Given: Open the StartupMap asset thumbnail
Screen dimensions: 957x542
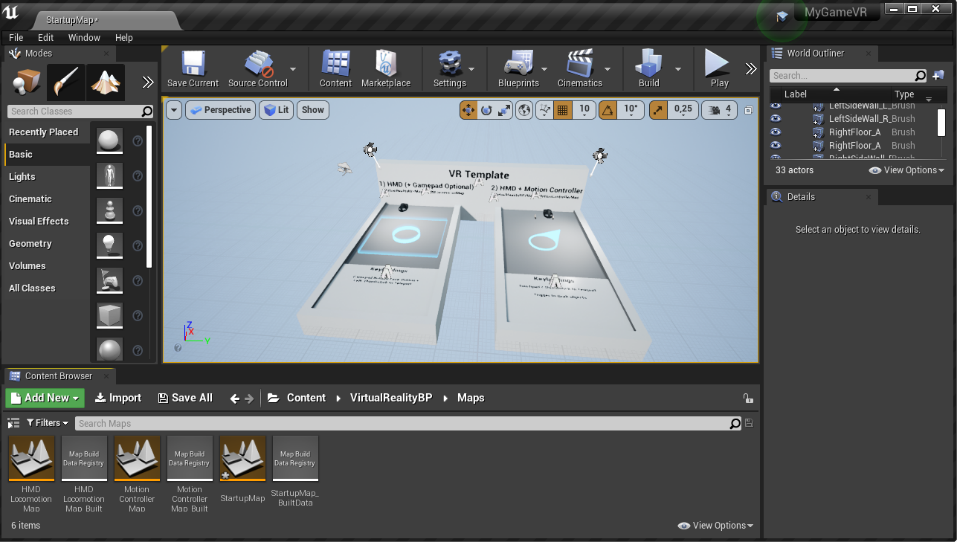Looking at the screenshot, I should [x=242, y=458].
